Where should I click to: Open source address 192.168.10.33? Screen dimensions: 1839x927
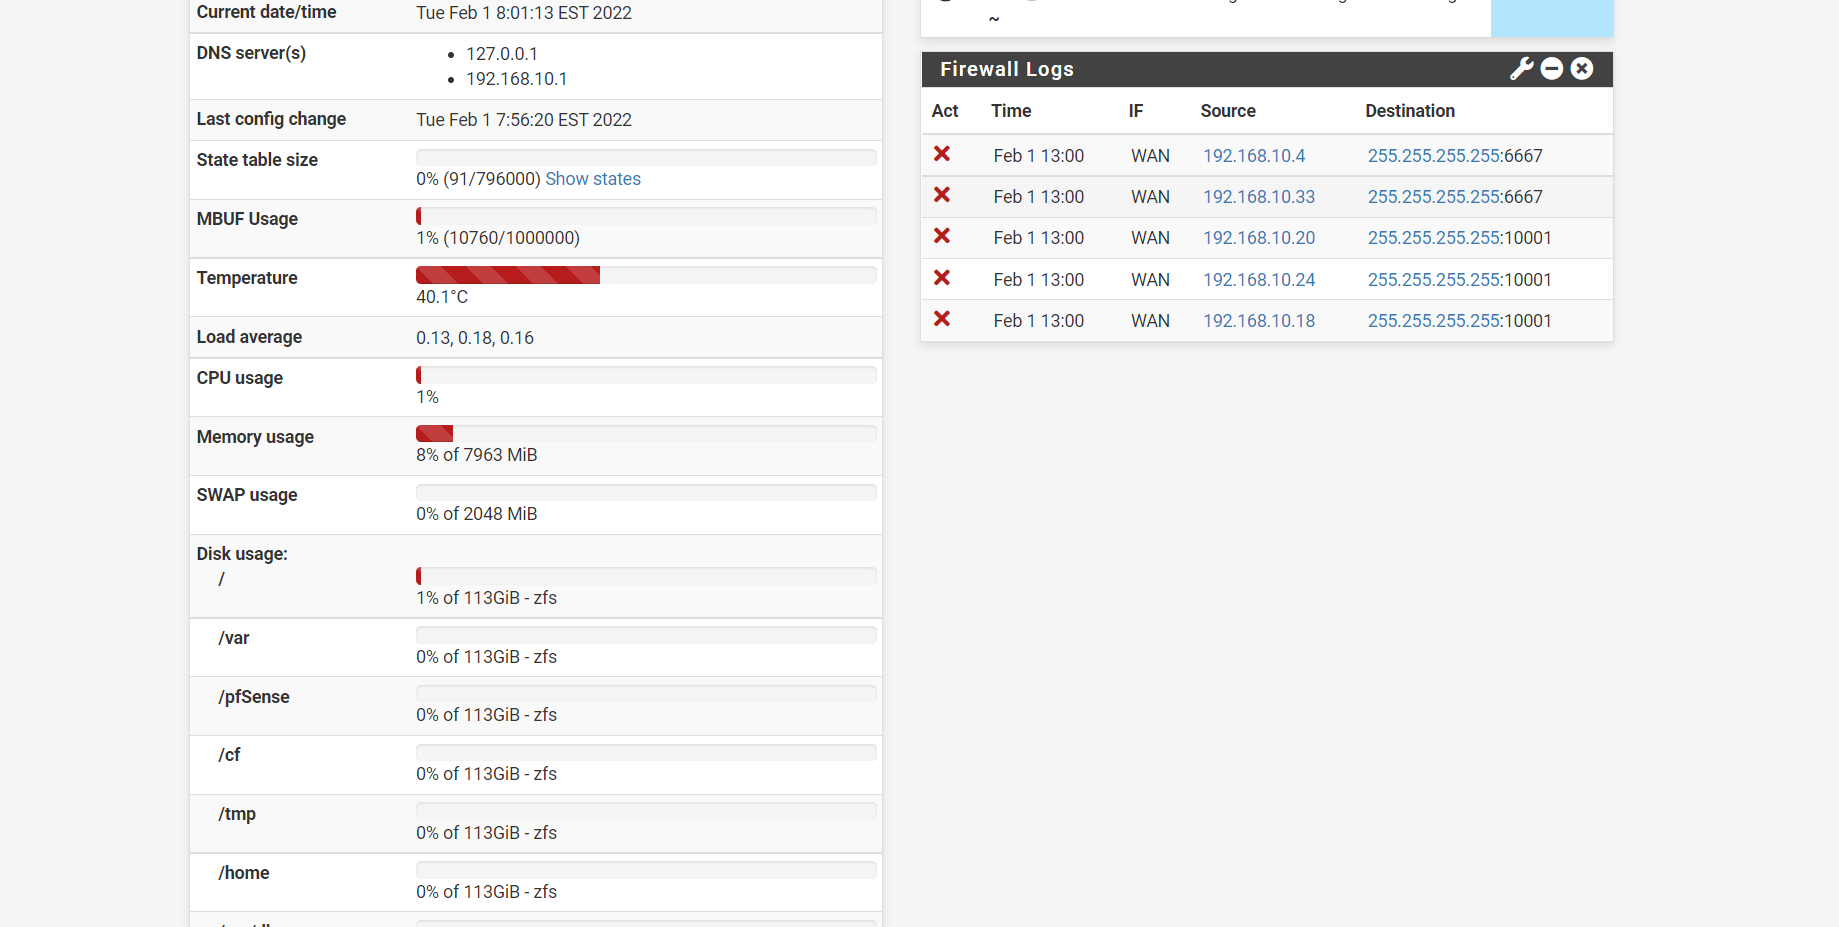click(x=1259, y=197)
